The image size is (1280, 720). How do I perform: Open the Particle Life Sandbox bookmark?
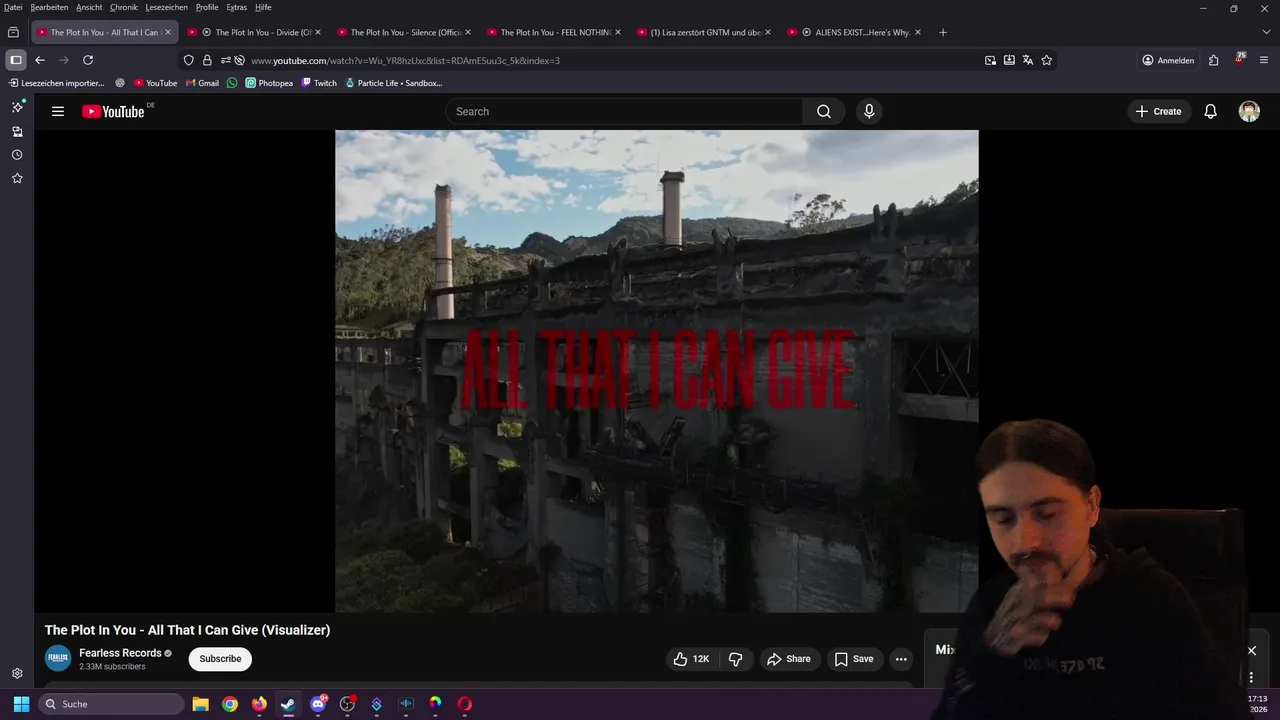coord(393,83)
